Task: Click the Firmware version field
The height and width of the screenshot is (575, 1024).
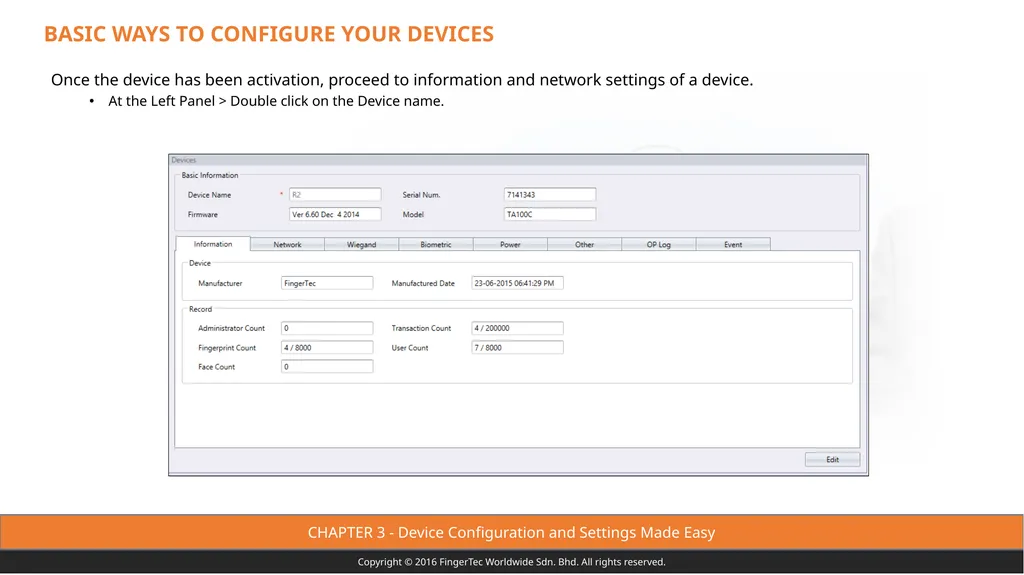Action: tap(335, 214)
